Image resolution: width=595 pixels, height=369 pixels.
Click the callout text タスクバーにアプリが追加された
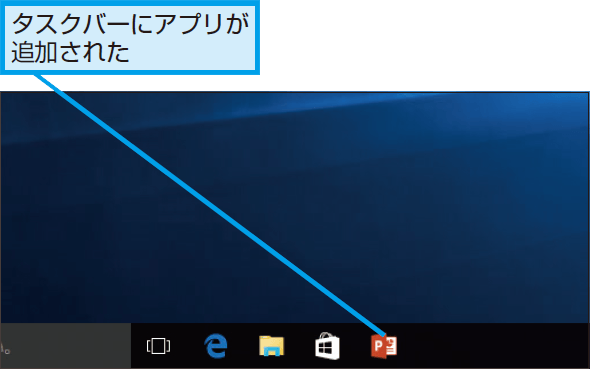tap(130, 38)
